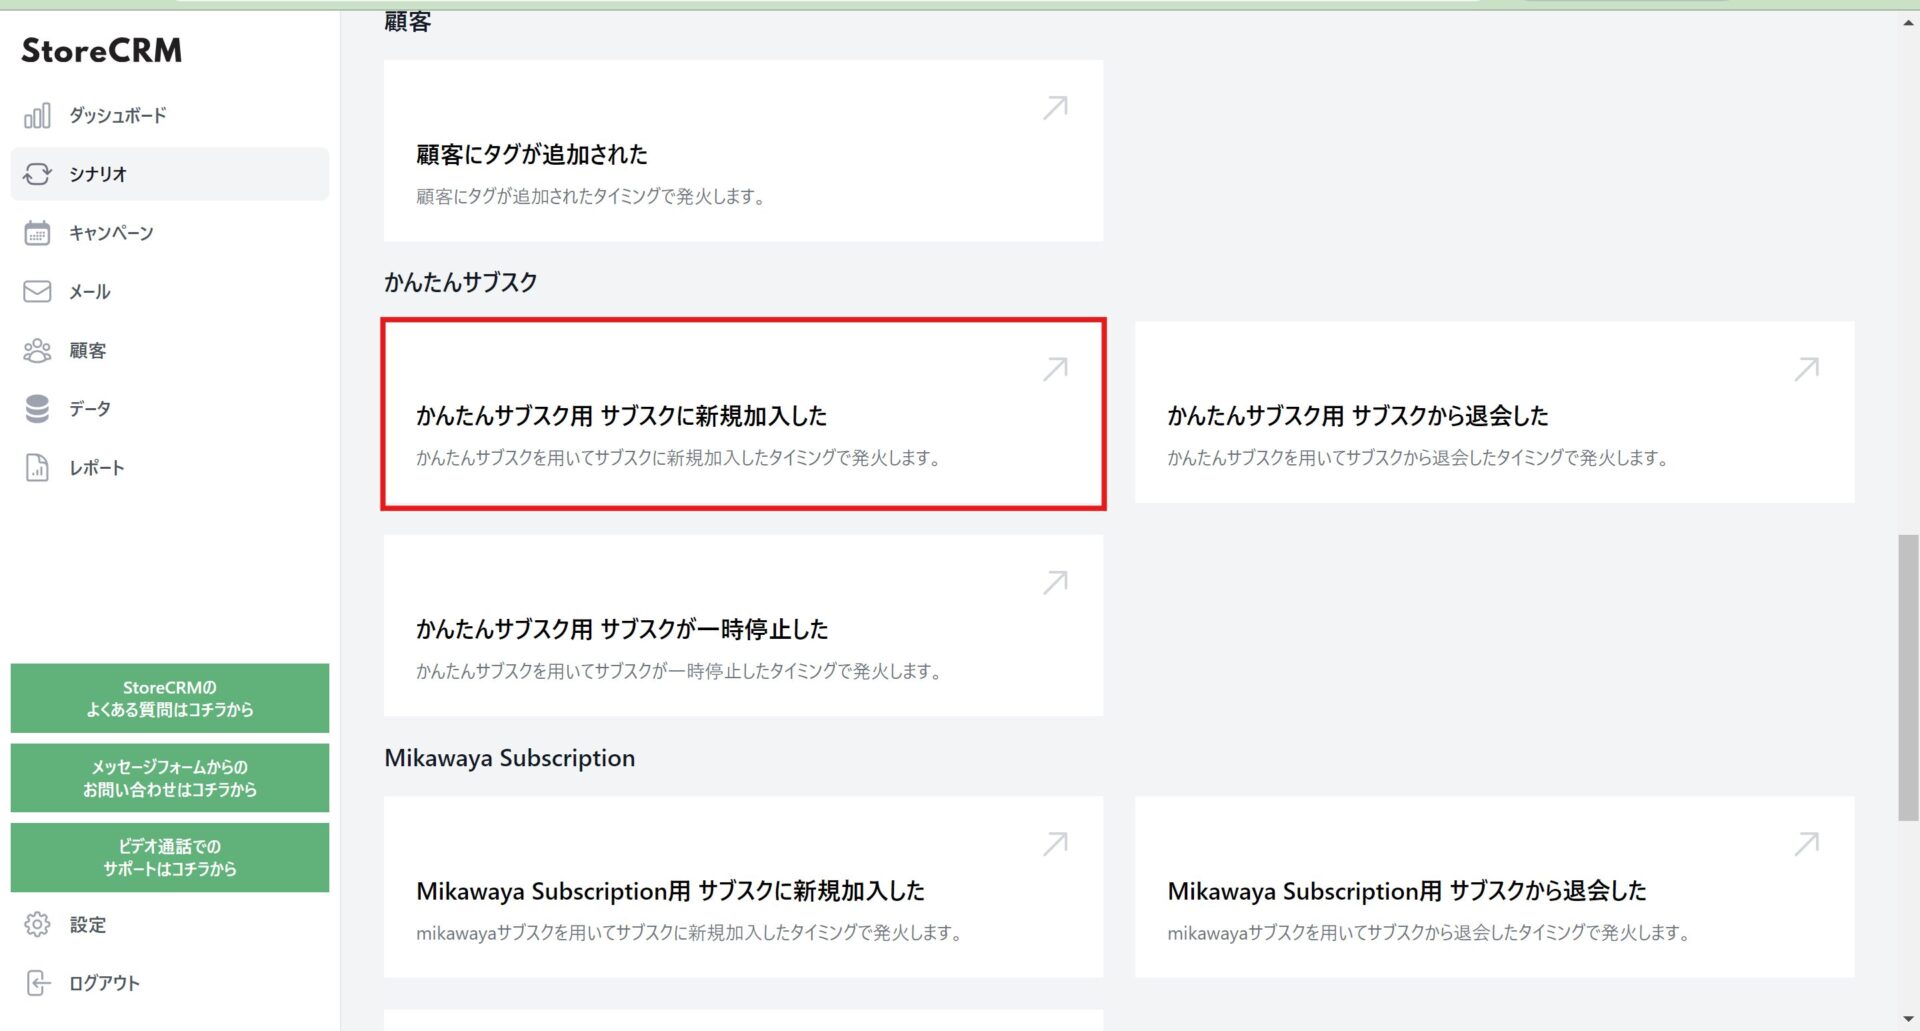Click the vertical scrollbar thumb
1920x1031 pixels.
click(x=1908, y=678)
